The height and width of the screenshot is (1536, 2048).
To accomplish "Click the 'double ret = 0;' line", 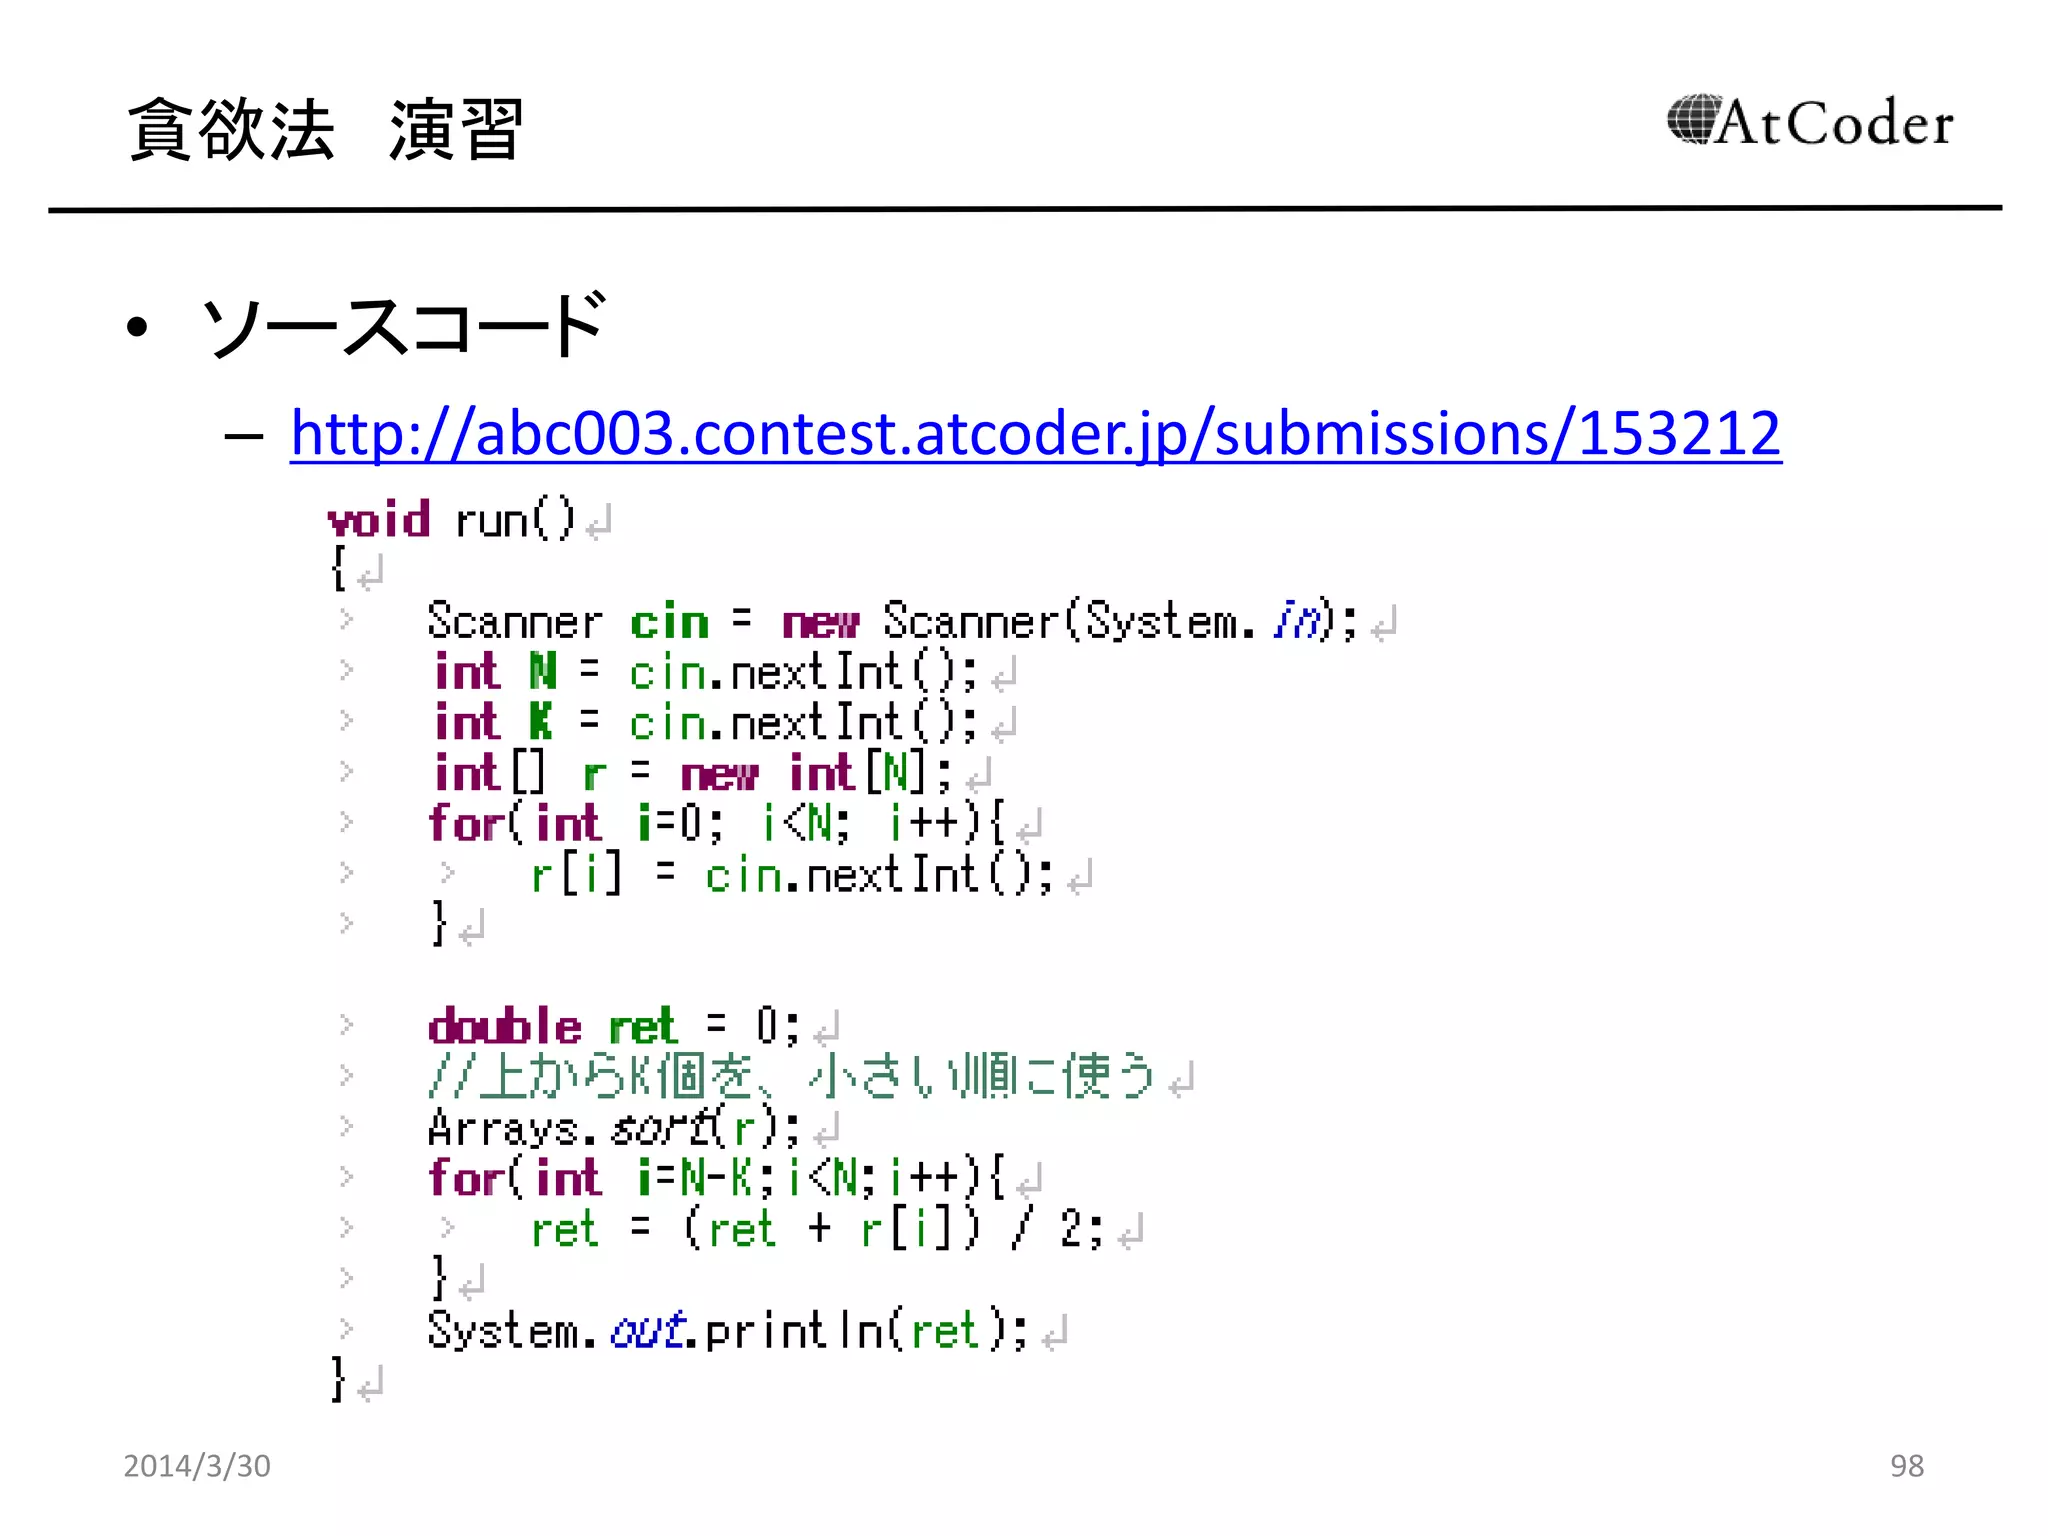I will pos(615,1027).
